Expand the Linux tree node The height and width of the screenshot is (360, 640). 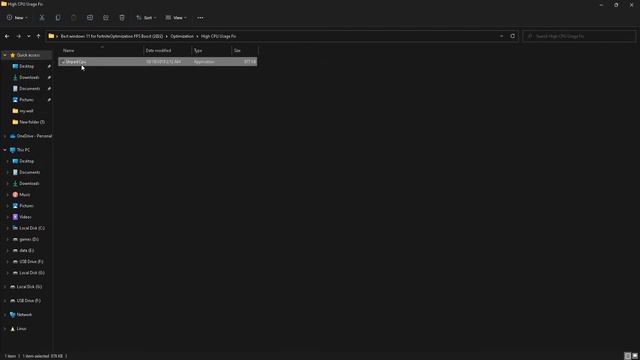click(5, 329)
